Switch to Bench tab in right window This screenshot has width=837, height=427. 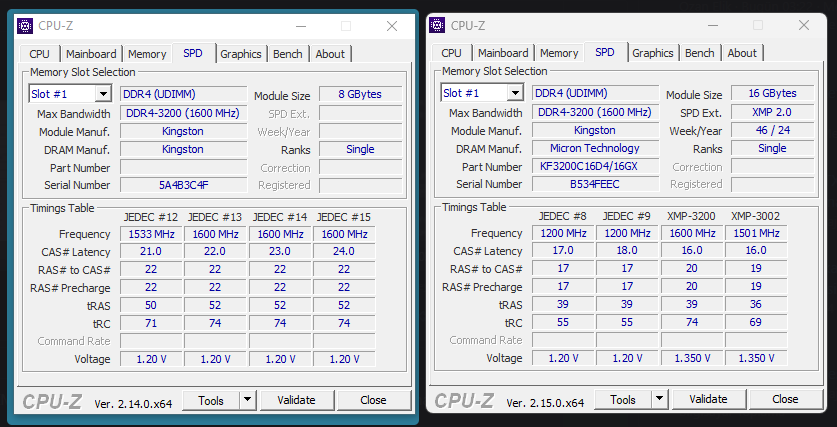[700, 53]
